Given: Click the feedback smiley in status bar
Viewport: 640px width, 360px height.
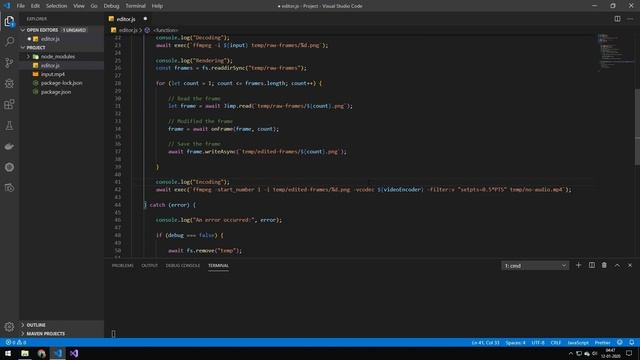Looking at the screenshot, I should pos(620,342).
